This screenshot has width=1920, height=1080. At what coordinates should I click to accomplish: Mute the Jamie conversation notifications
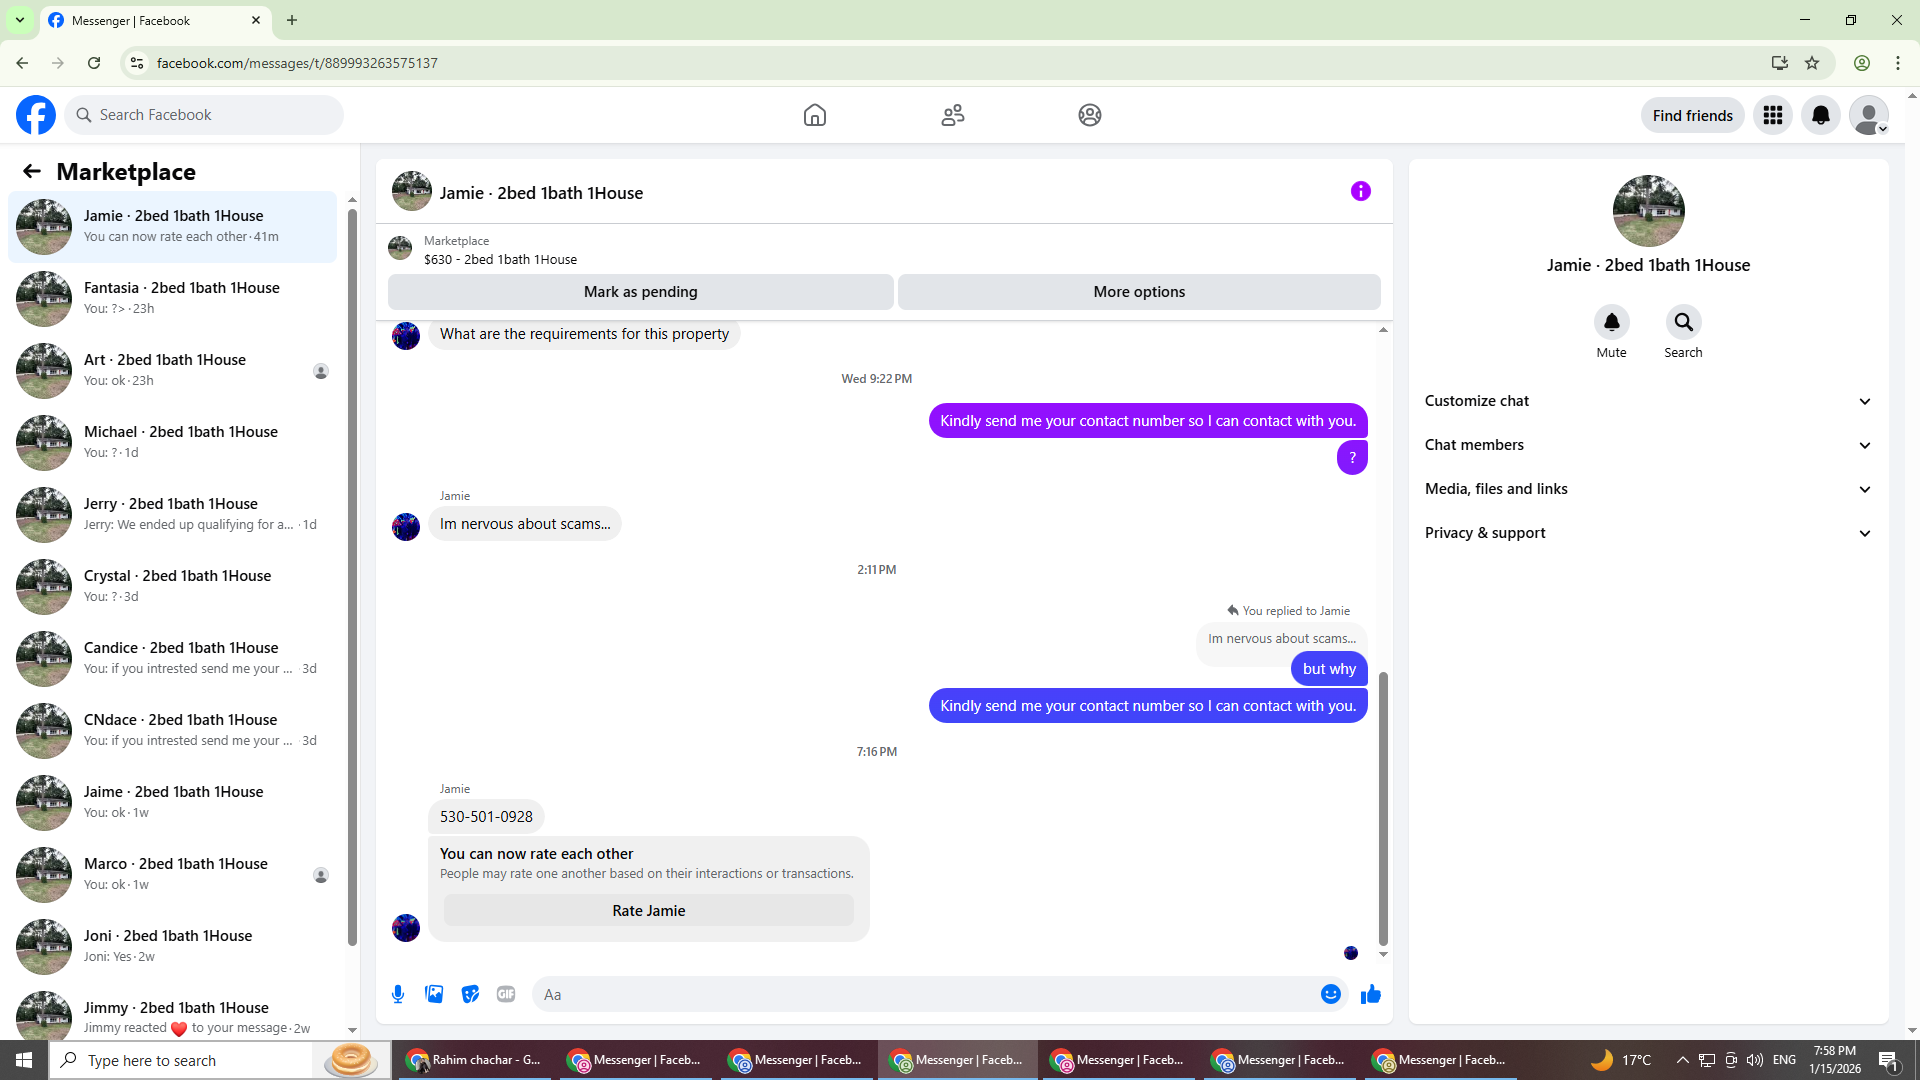[x=1611, y=322]
